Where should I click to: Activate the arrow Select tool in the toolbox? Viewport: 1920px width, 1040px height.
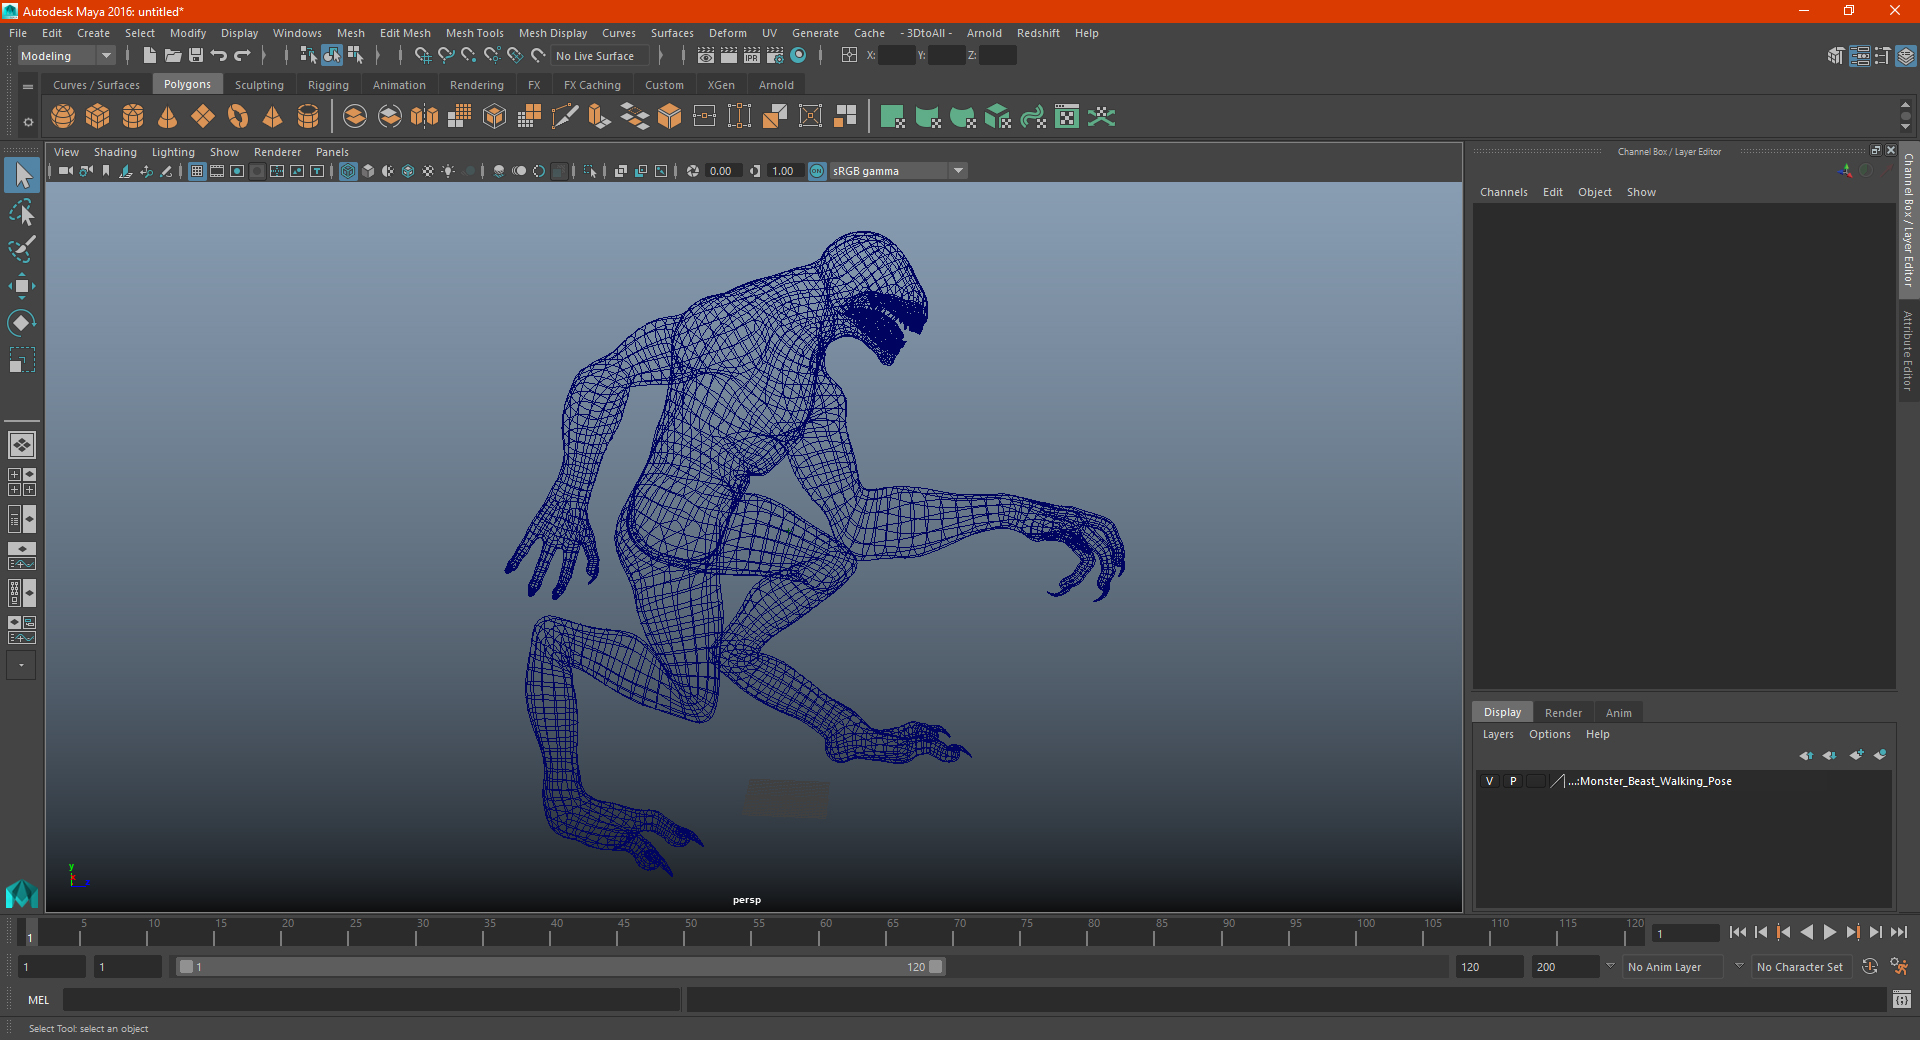21,176
